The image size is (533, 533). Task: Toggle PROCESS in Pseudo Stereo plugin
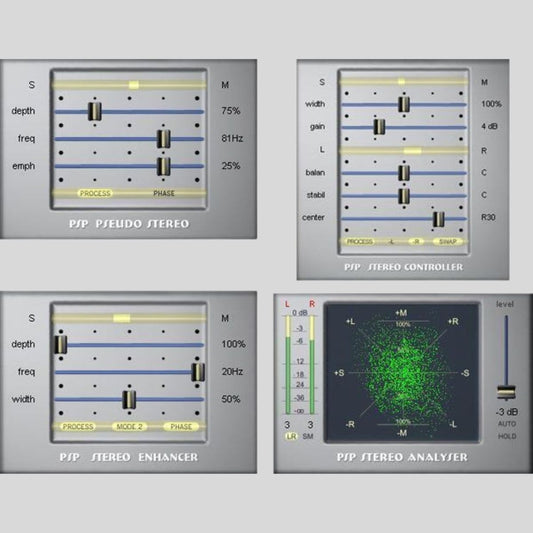[95, 193]
